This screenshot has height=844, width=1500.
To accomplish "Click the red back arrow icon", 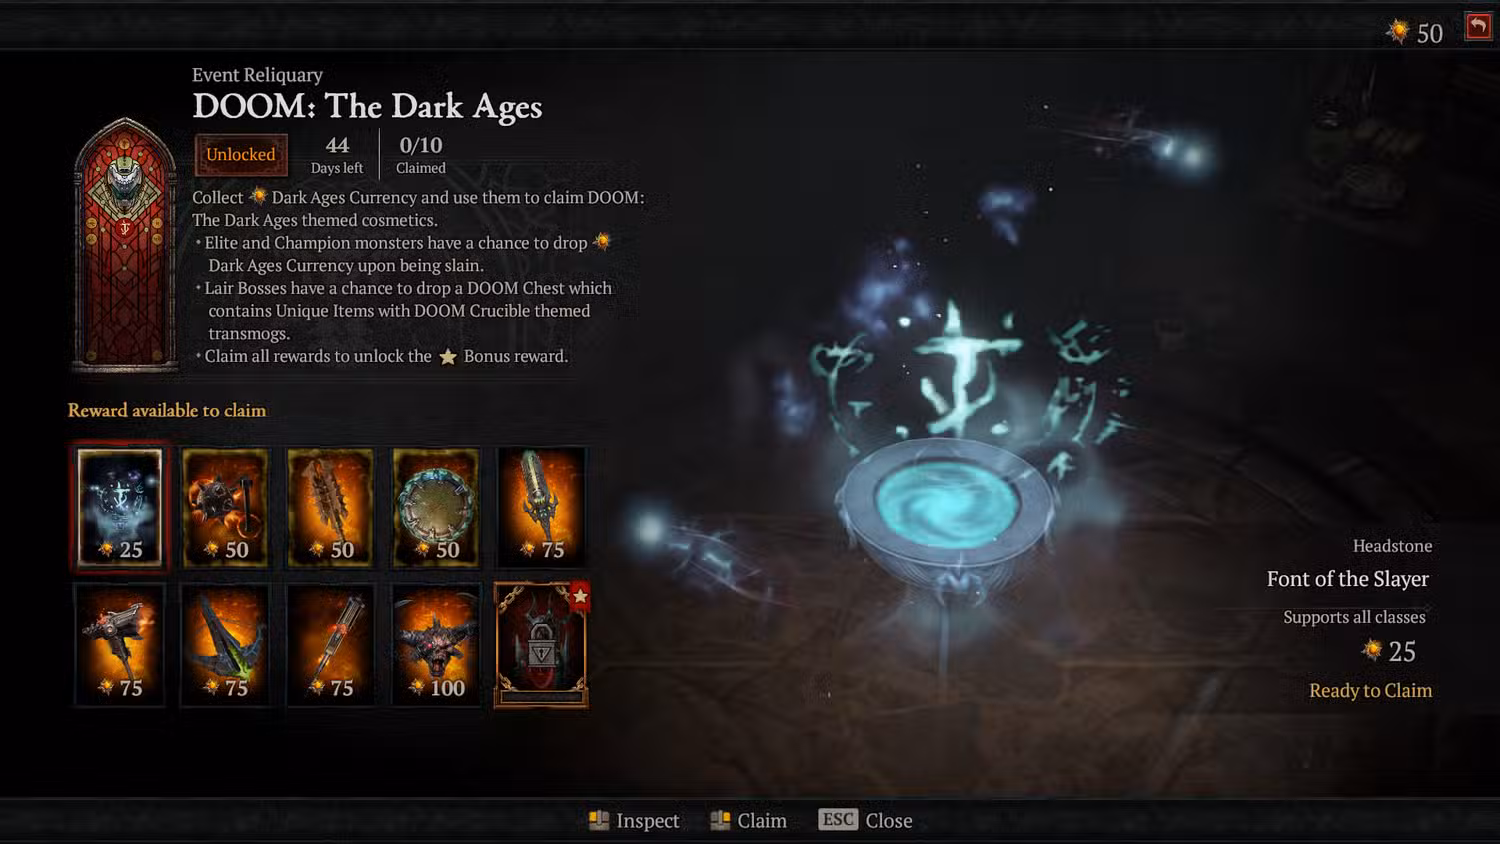I will (x=1478, y=26).
